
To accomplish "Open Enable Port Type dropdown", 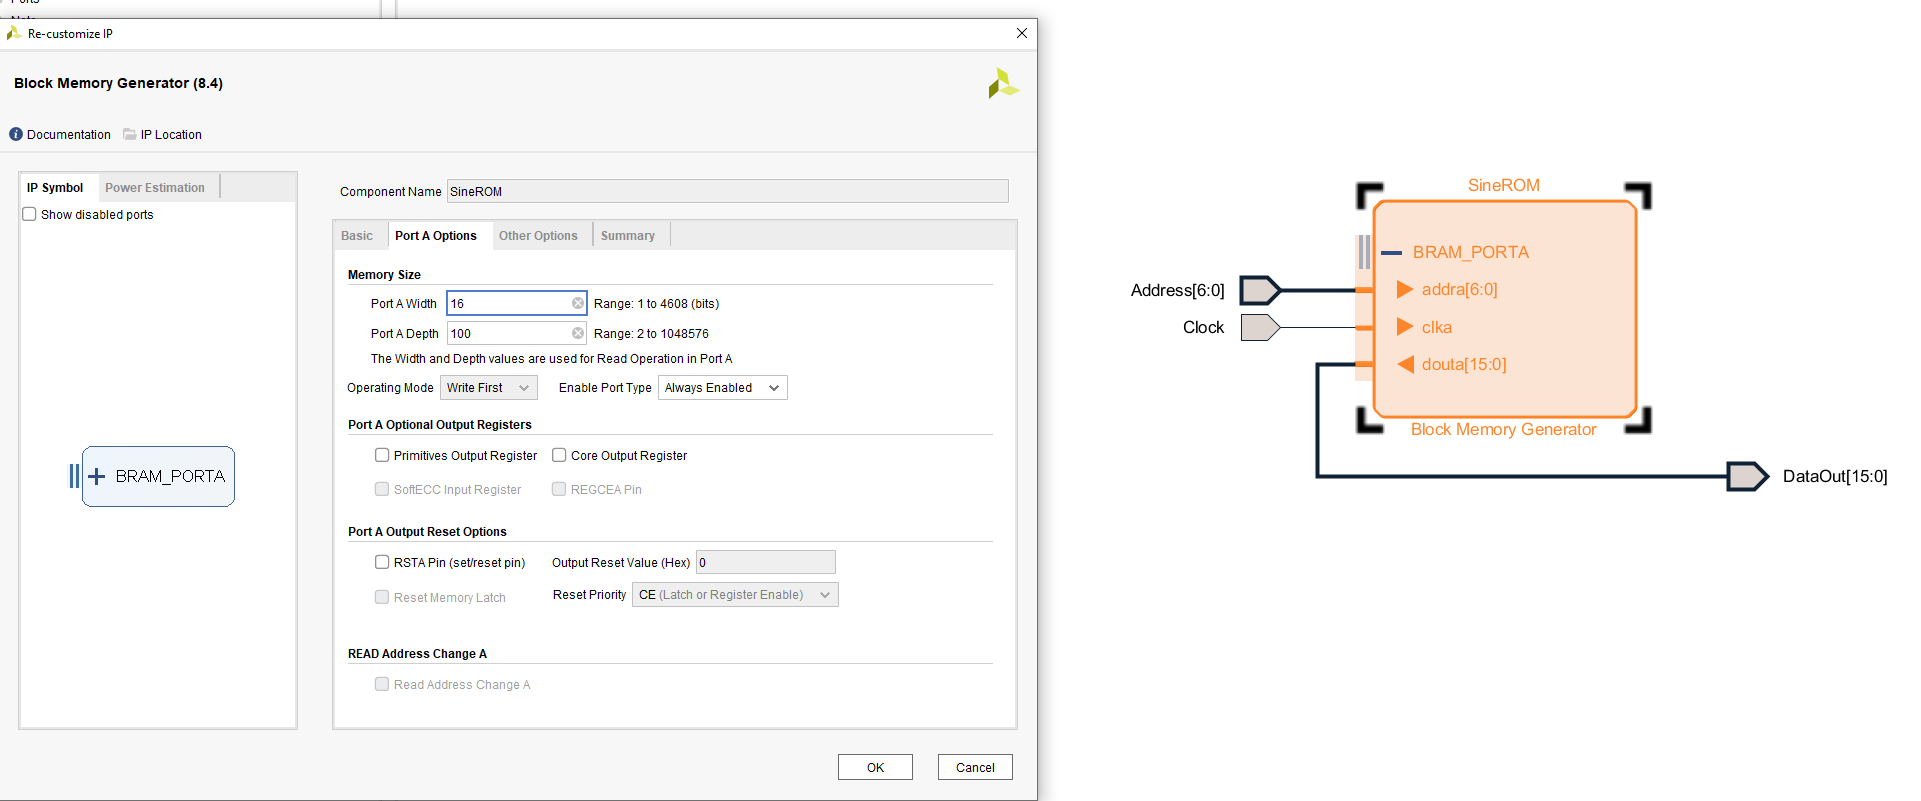I will click(723, 388).
